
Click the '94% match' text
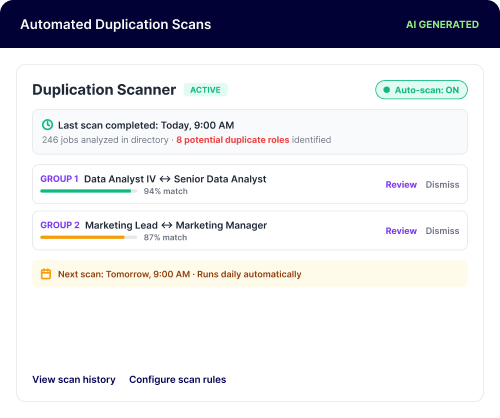pyautogui.click(x=166, y=191)
